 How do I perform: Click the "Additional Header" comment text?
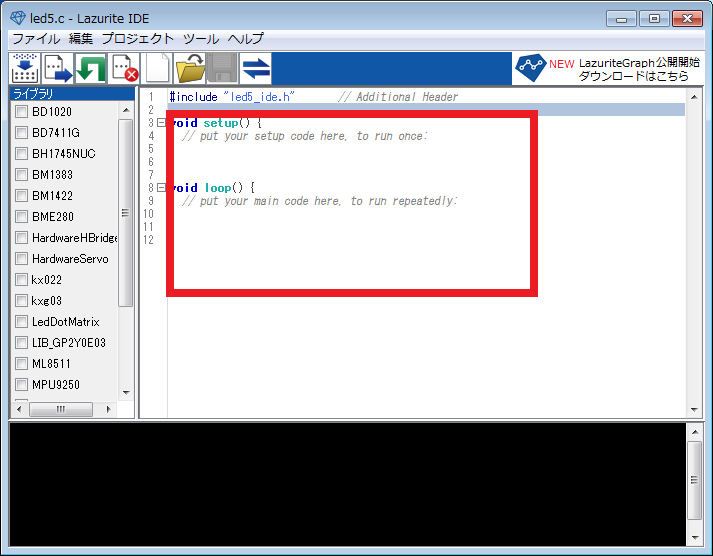(398, 97)
